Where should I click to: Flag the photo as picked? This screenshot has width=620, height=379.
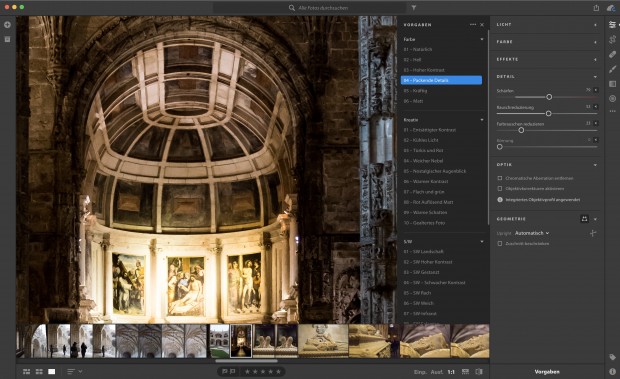click(225, 371)
